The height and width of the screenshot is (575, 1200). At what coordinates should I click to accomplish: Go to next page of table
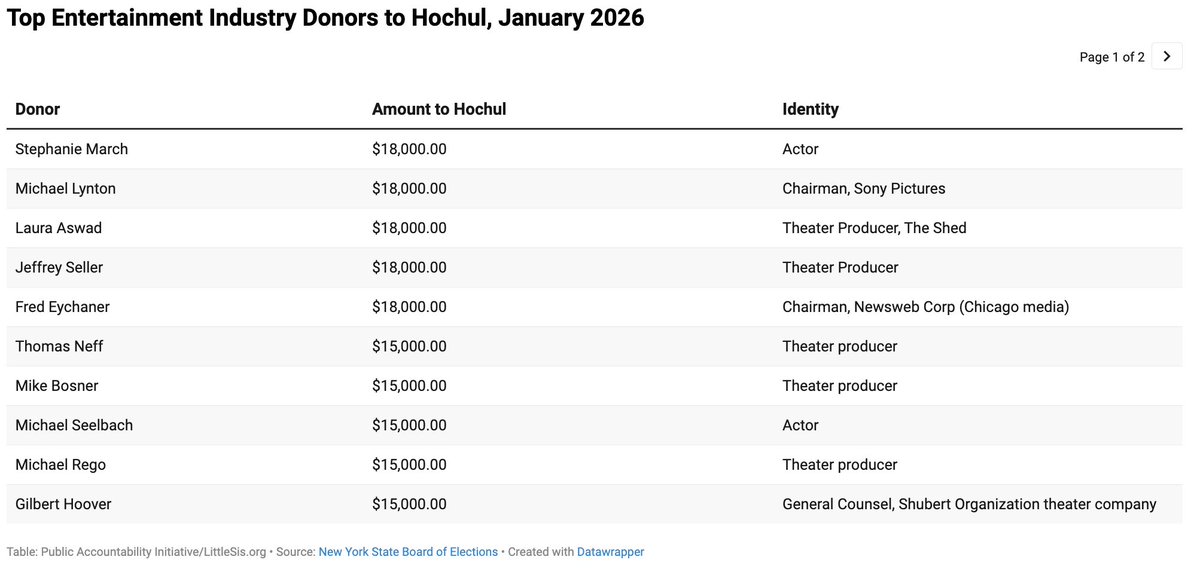click(1166, 56)
